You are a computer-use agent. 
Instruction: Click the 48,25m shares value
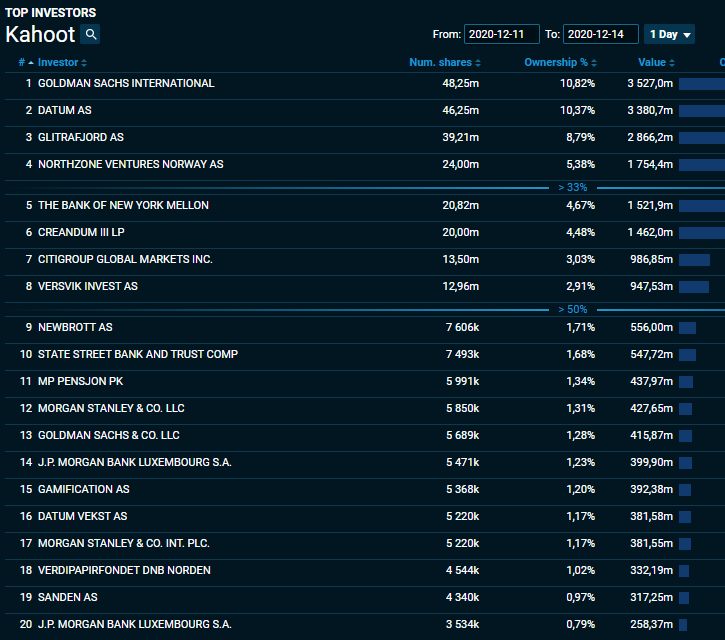pos(461,84)
